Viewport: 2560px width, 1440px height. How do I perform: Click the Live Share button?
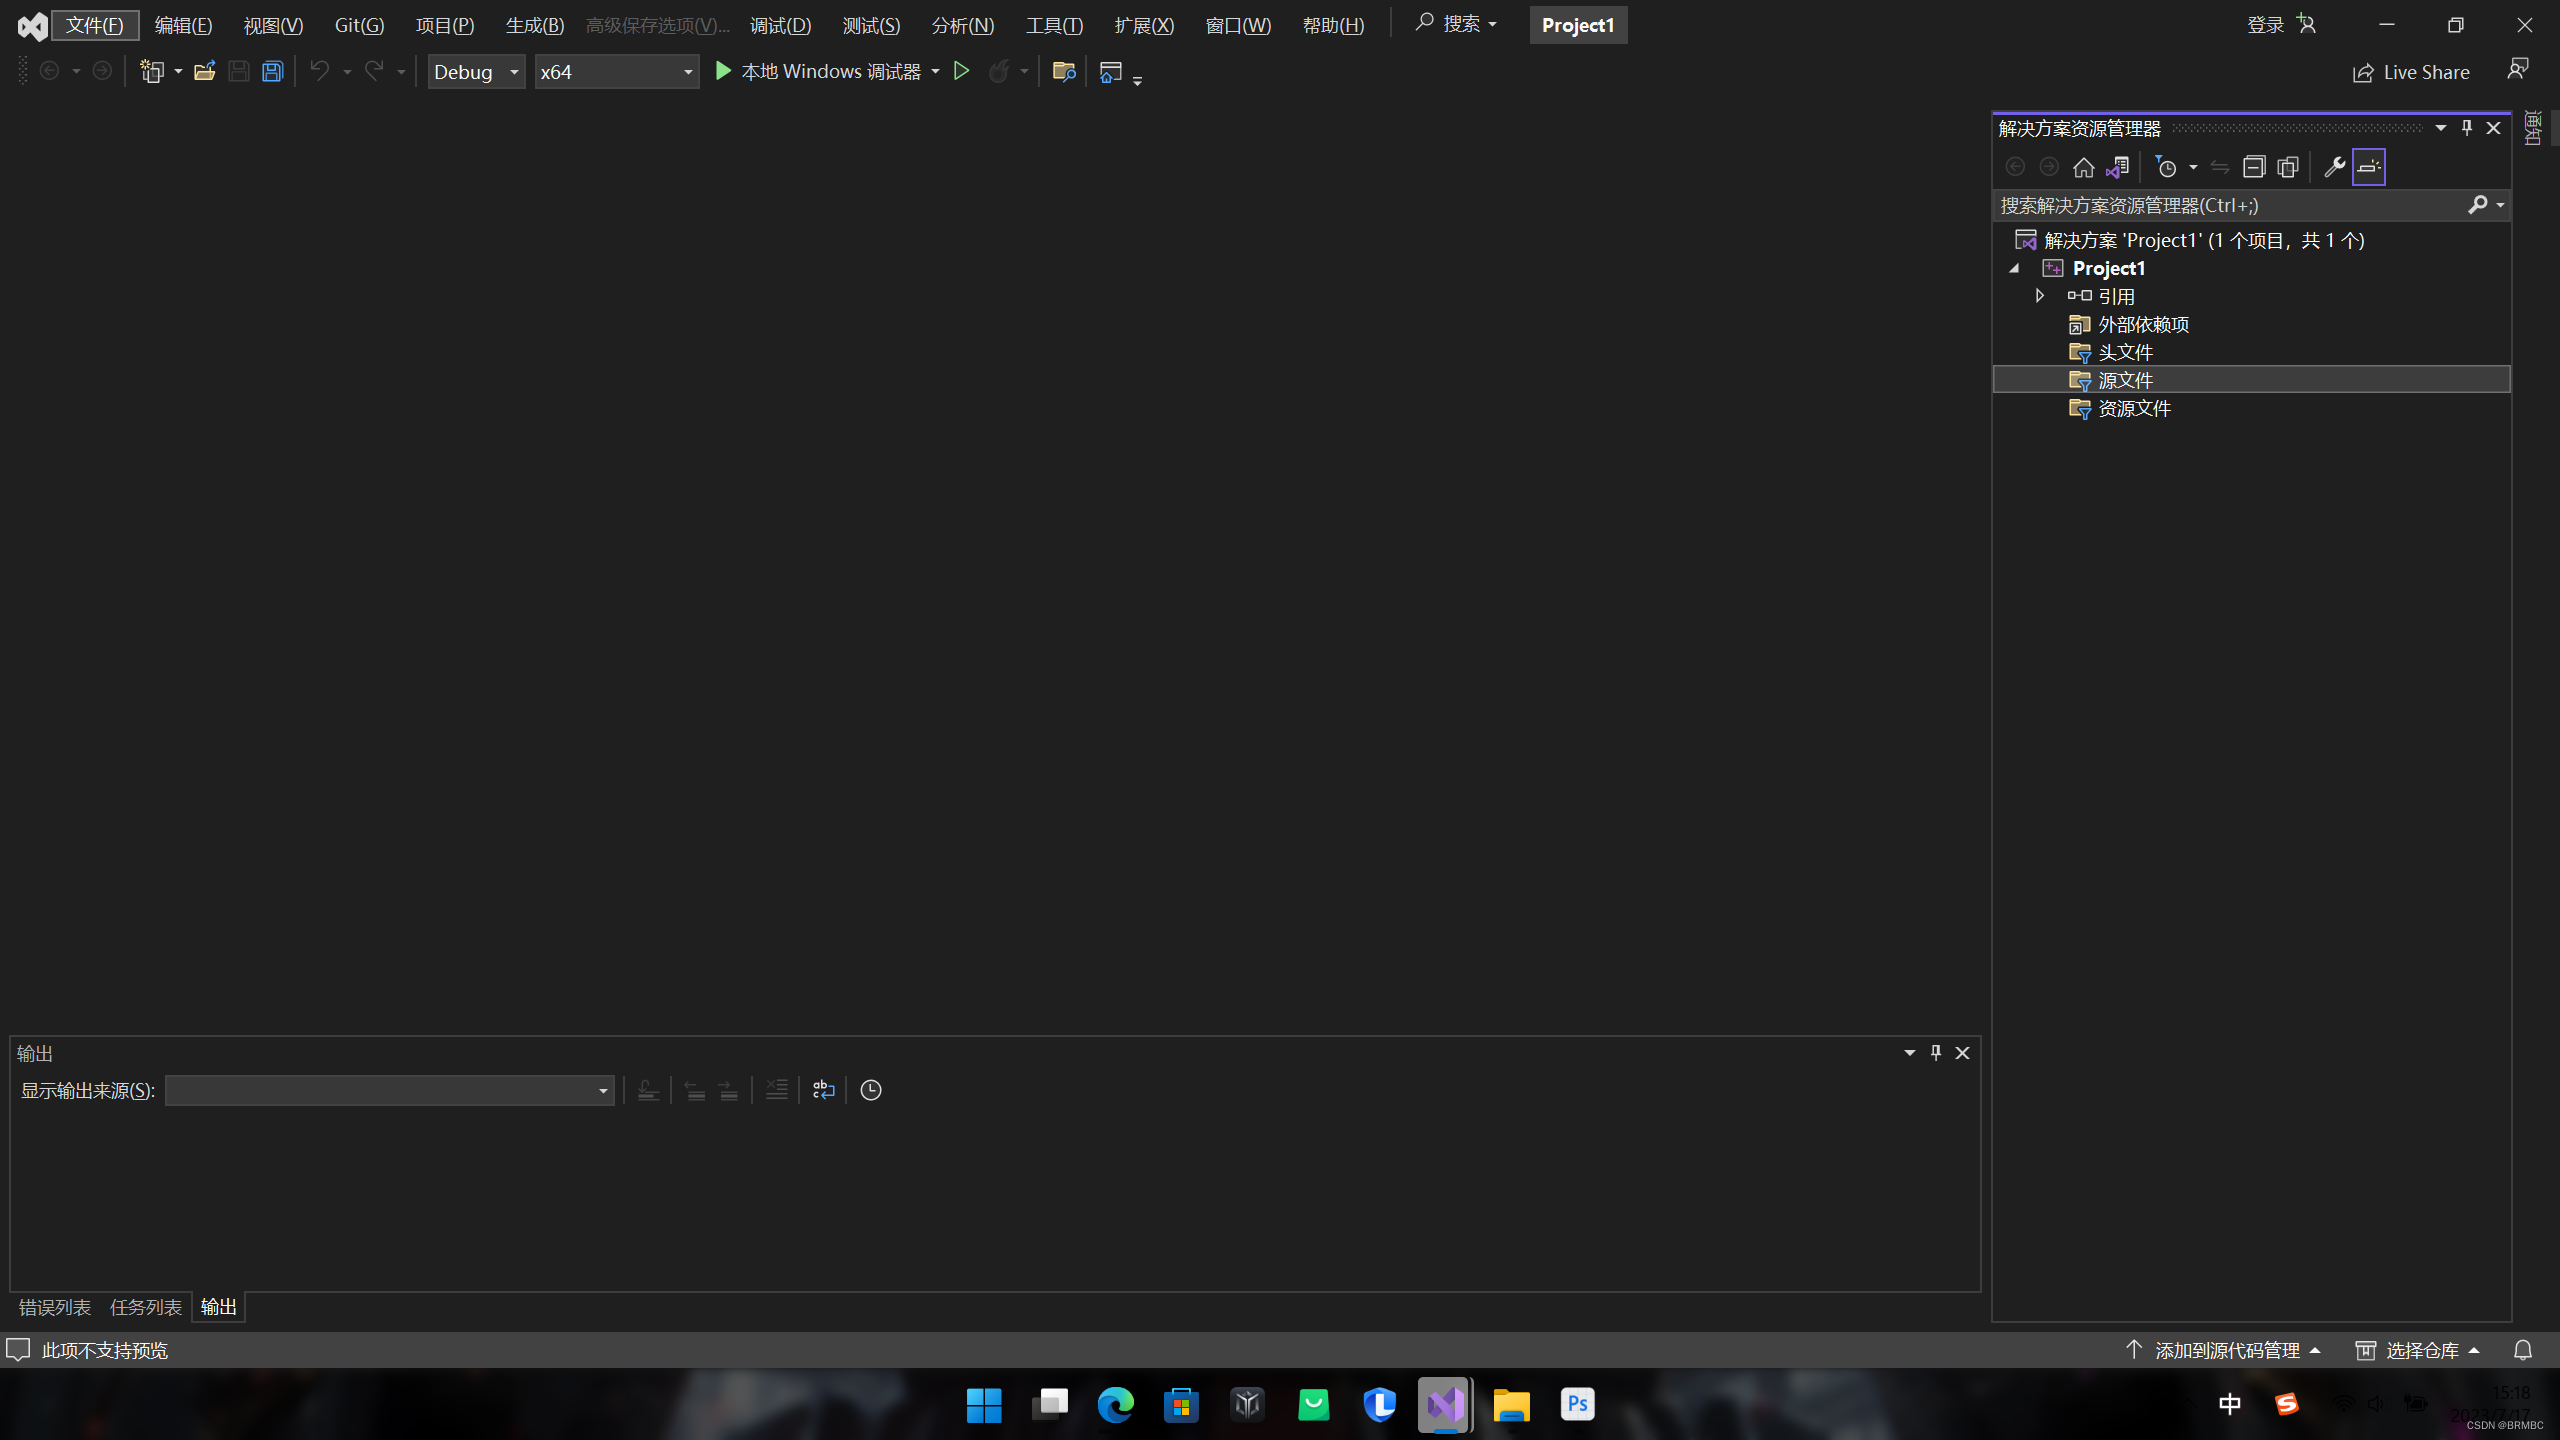pyautogui.click(x=2411, y=72)
